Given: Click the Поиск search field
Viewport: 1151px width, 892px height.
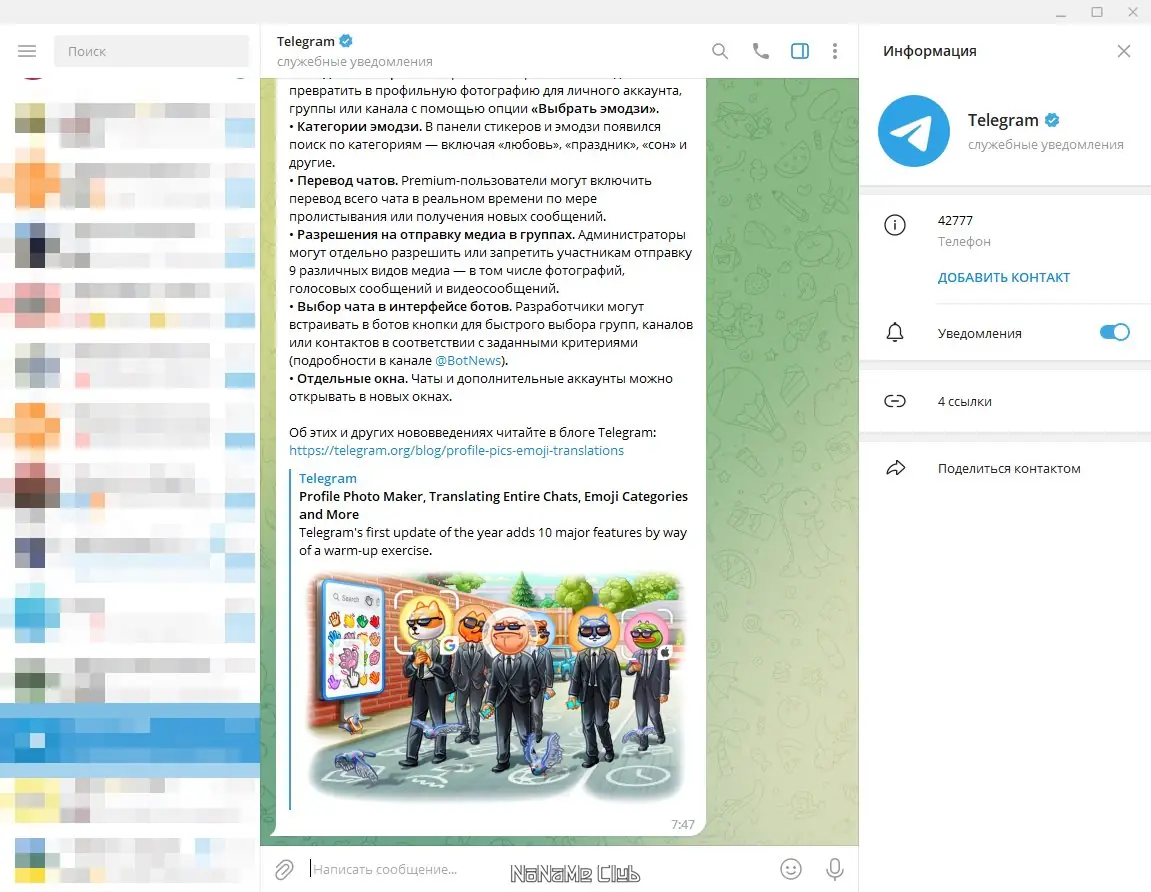Looking at the screenshot, I should pyautogui.click(x=151, y=51).
